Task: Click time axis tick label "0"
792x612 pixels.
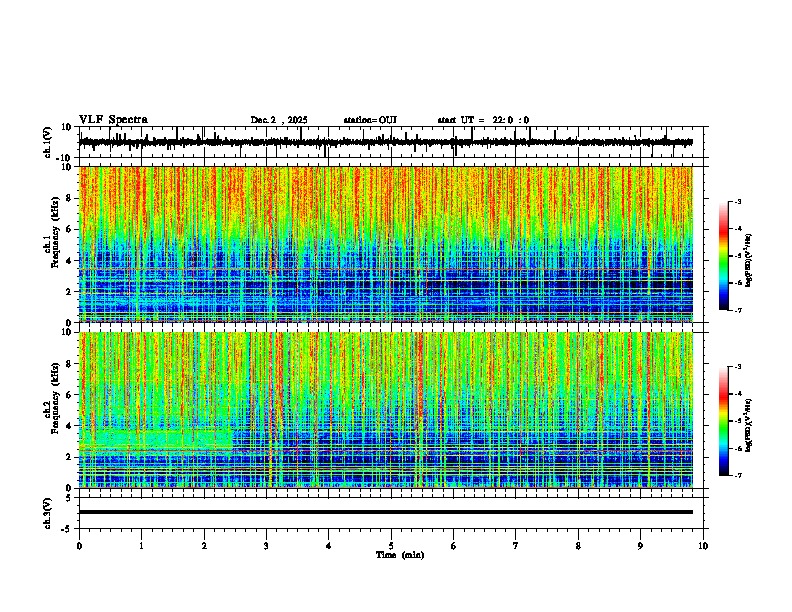Action: [79, 546]
